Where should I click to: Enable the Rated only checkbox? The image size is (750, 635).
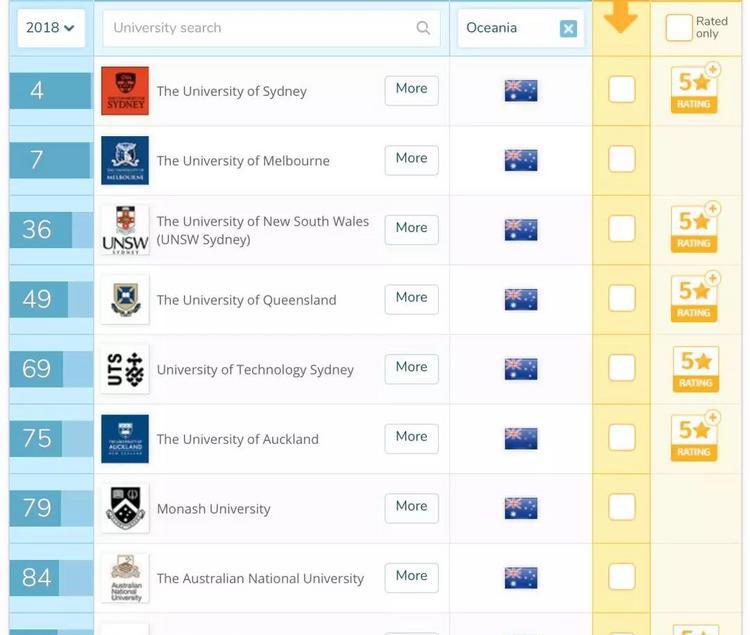[679, 28]
